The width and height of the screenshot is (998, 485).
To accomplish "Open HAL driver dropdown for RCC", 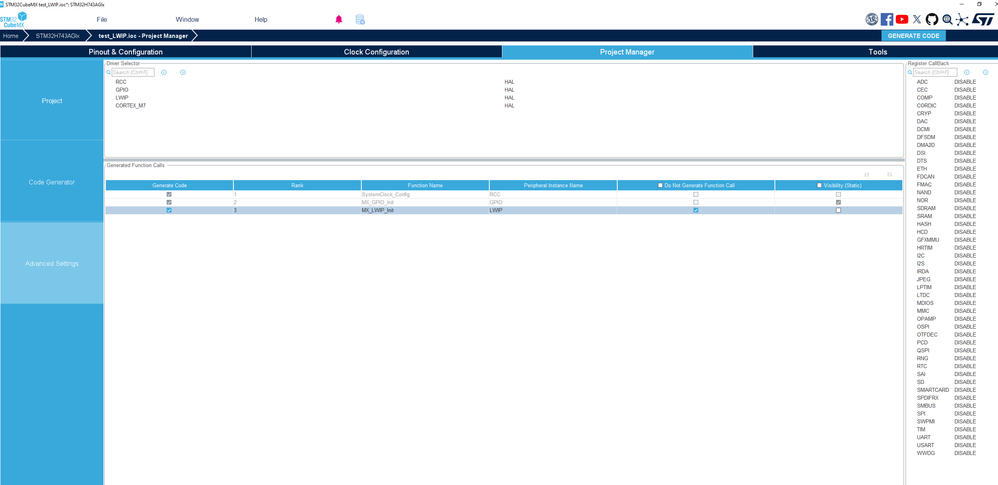I will pos(509,82).
